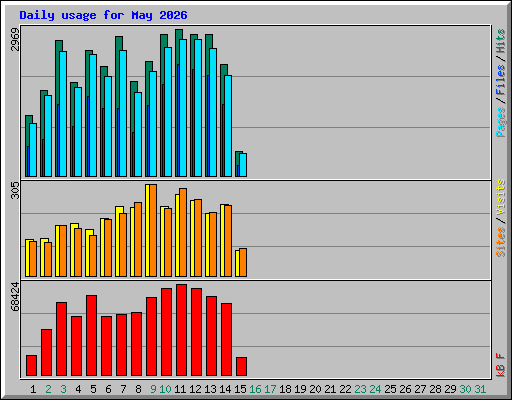Click the Sites legend label
The image size is (512, 400).
pyautogui.click(x=501, y=242)
